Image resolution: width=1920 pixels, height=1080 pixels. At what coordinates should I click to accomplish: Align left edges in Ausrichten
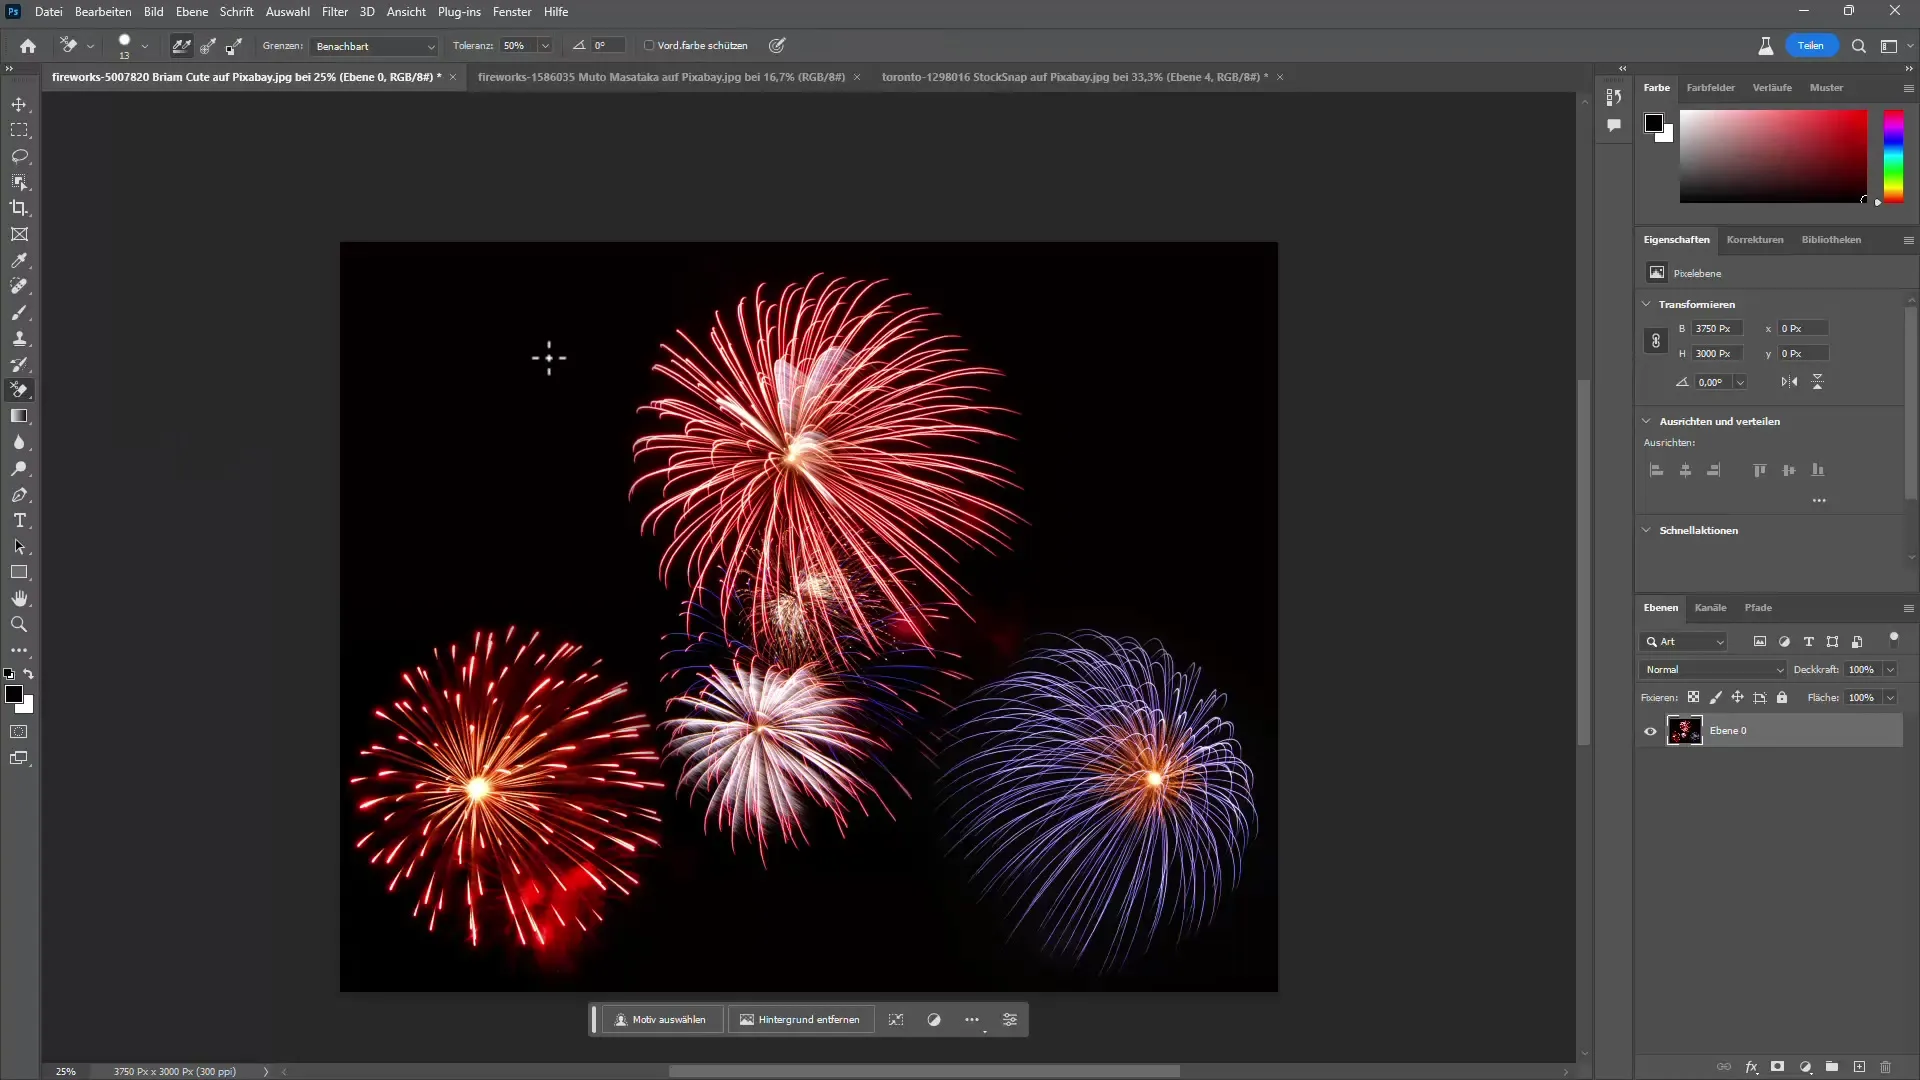(x=1656, y=470)
